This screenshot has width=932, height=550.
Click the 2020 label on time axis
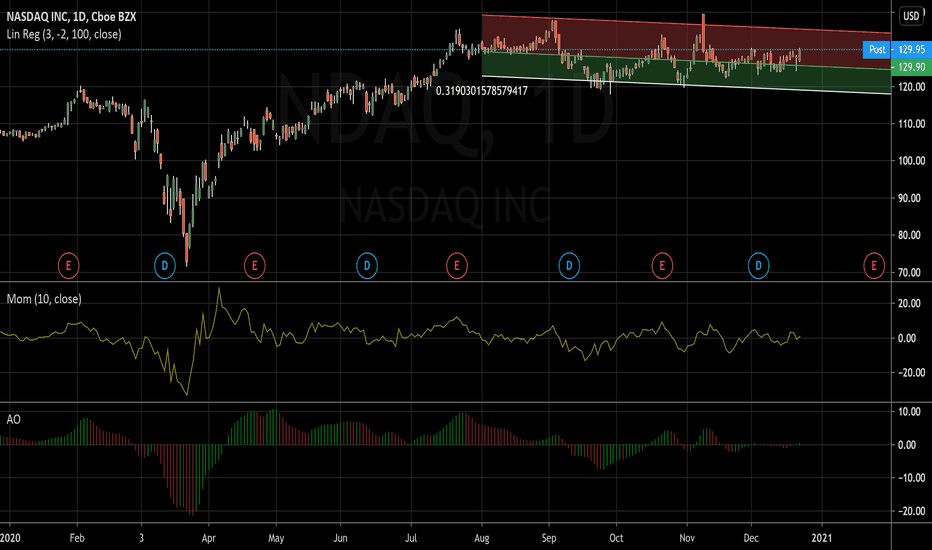[x=10, y=538]
